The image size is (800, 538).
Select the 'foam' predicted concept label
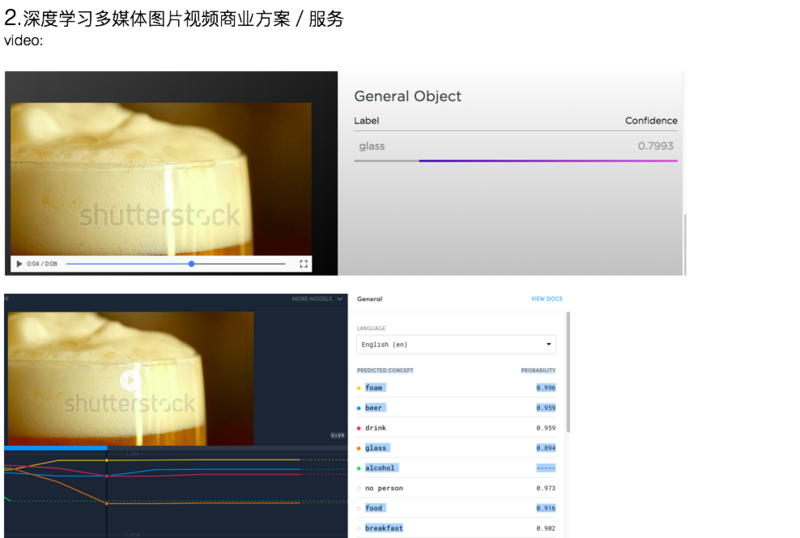tap(374, 388)
